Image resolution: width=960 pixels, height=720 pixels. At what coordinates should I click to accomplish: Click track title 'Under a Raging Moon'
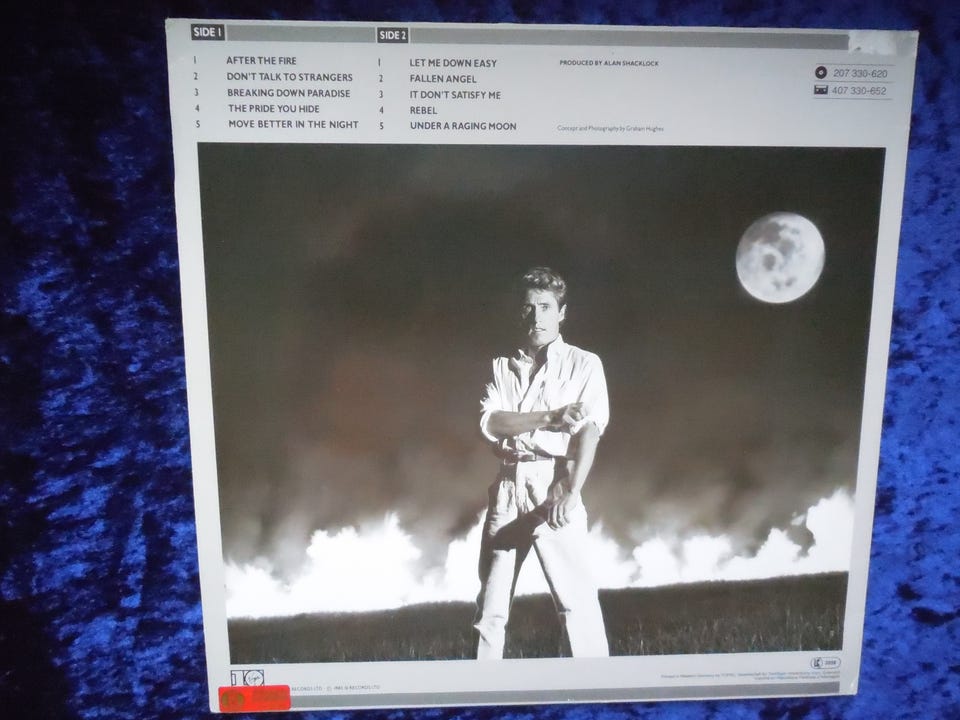(463, 126)
